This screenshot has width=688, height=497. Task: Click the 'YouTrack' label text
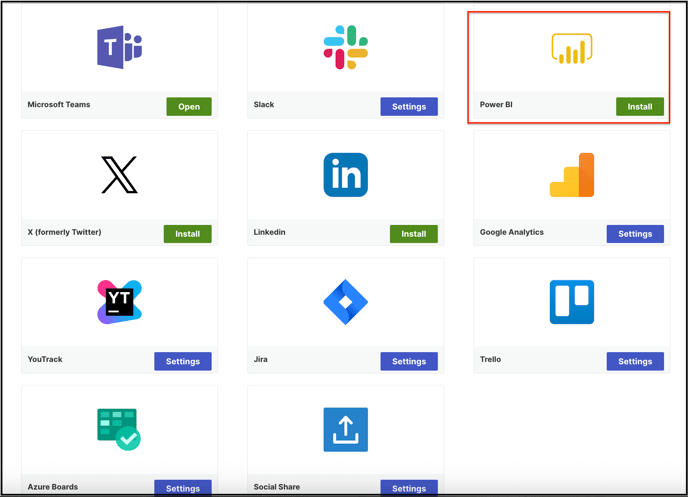coord(45,359)
